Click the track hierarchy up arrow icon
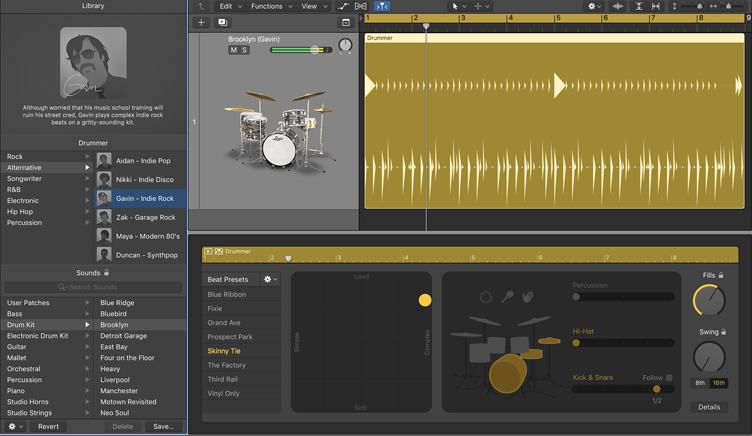This screenshot has height=436, width=752. (201, 6)
